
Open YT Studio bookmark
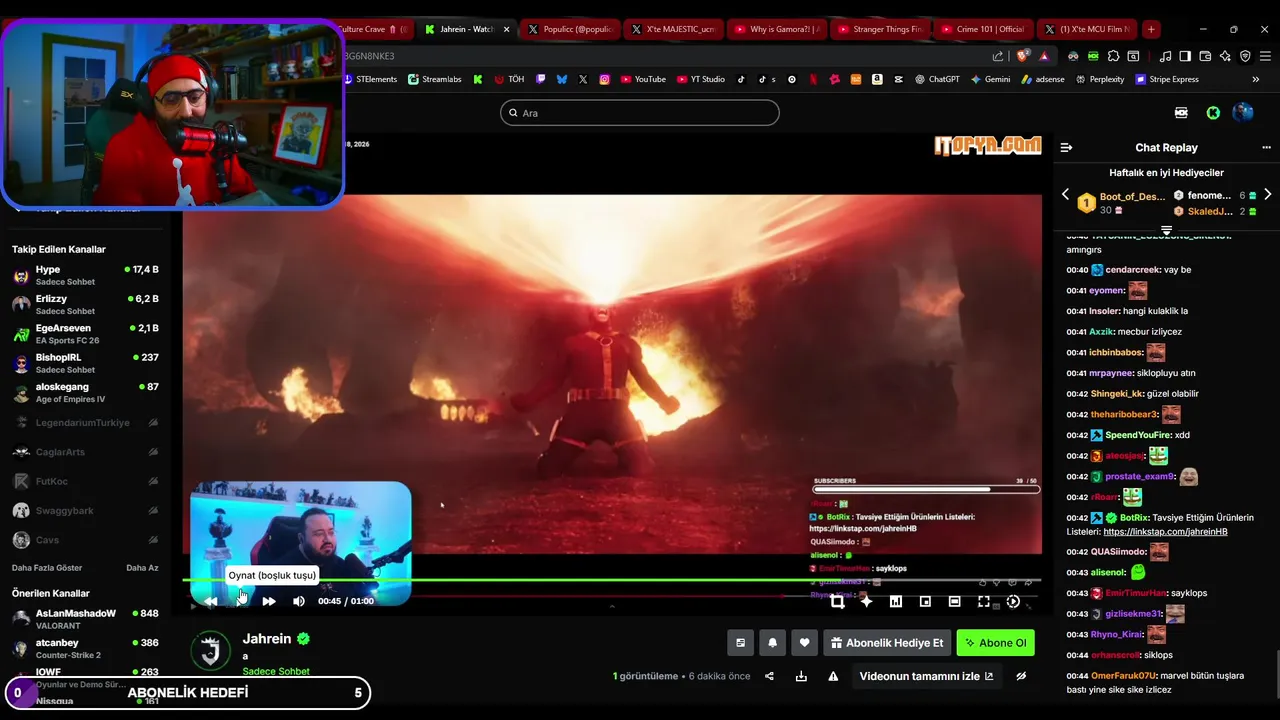[701, 79]
